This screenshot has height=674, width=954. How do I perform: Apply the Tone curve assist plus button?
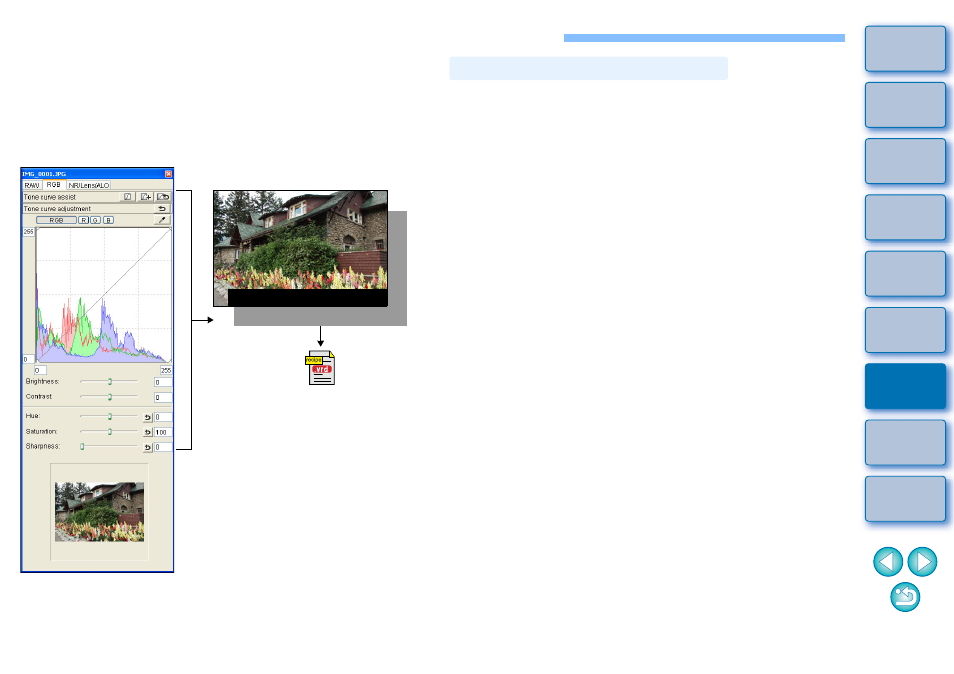[x=146, y=196]
